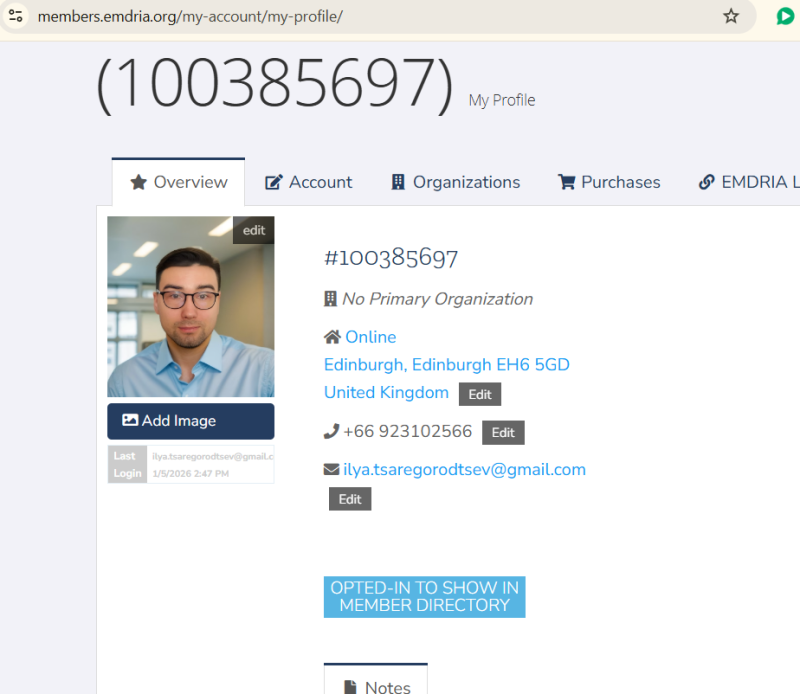Click the green extension icon beside the address bar
800x694 pixels.
click(x=785, y=16)
